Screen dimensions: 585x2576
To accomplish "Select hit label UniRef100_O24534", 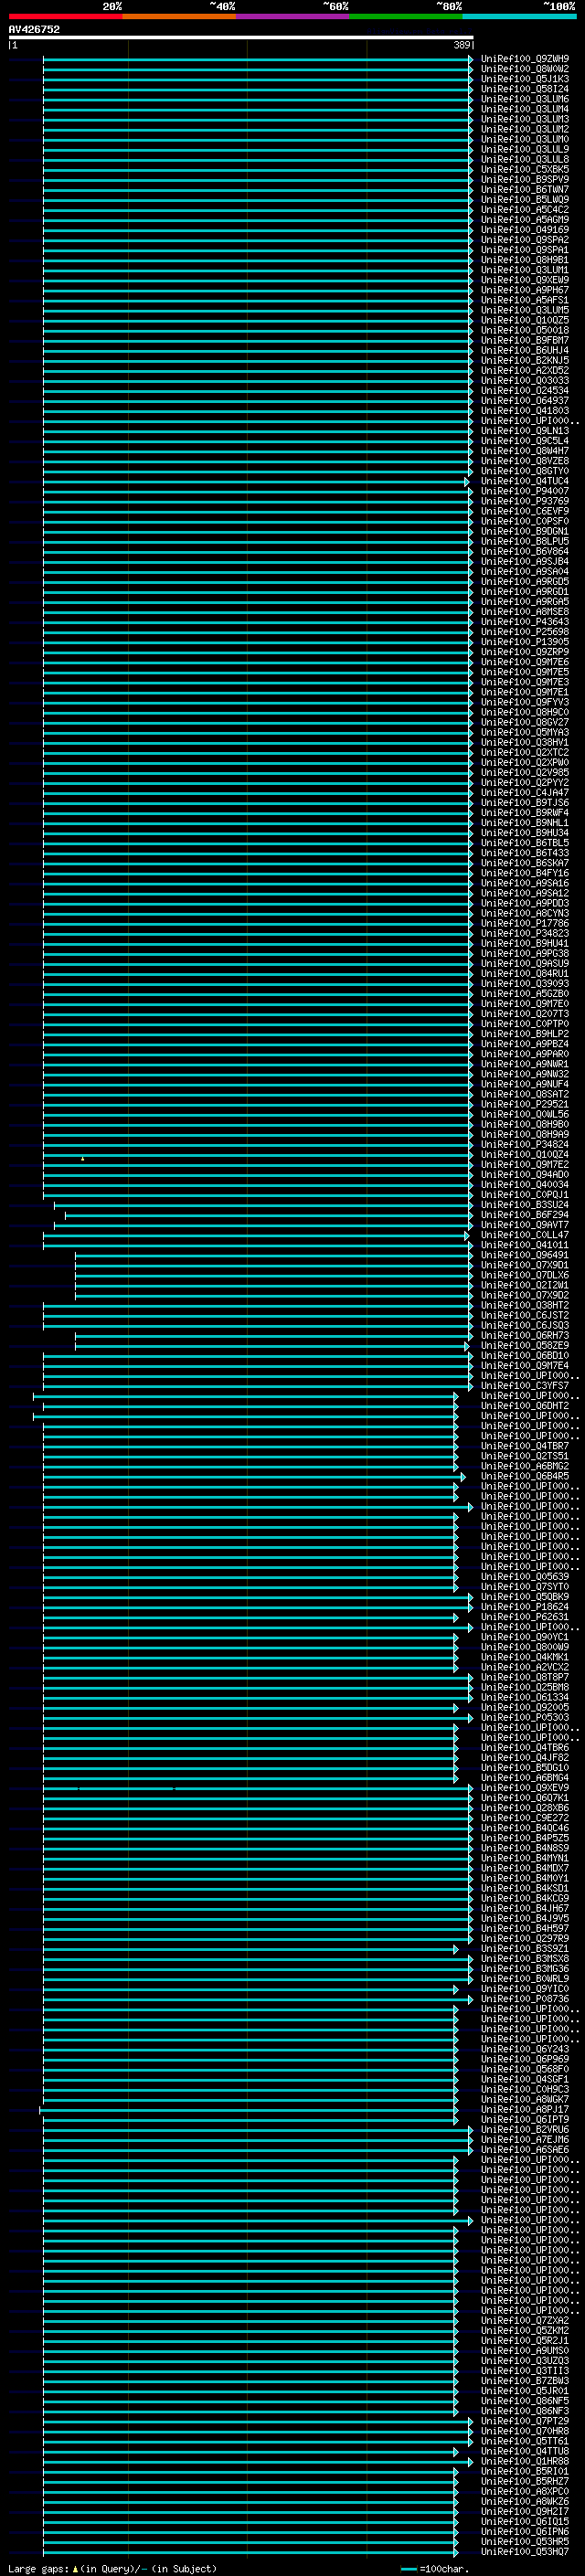I will tap(525, 390).
